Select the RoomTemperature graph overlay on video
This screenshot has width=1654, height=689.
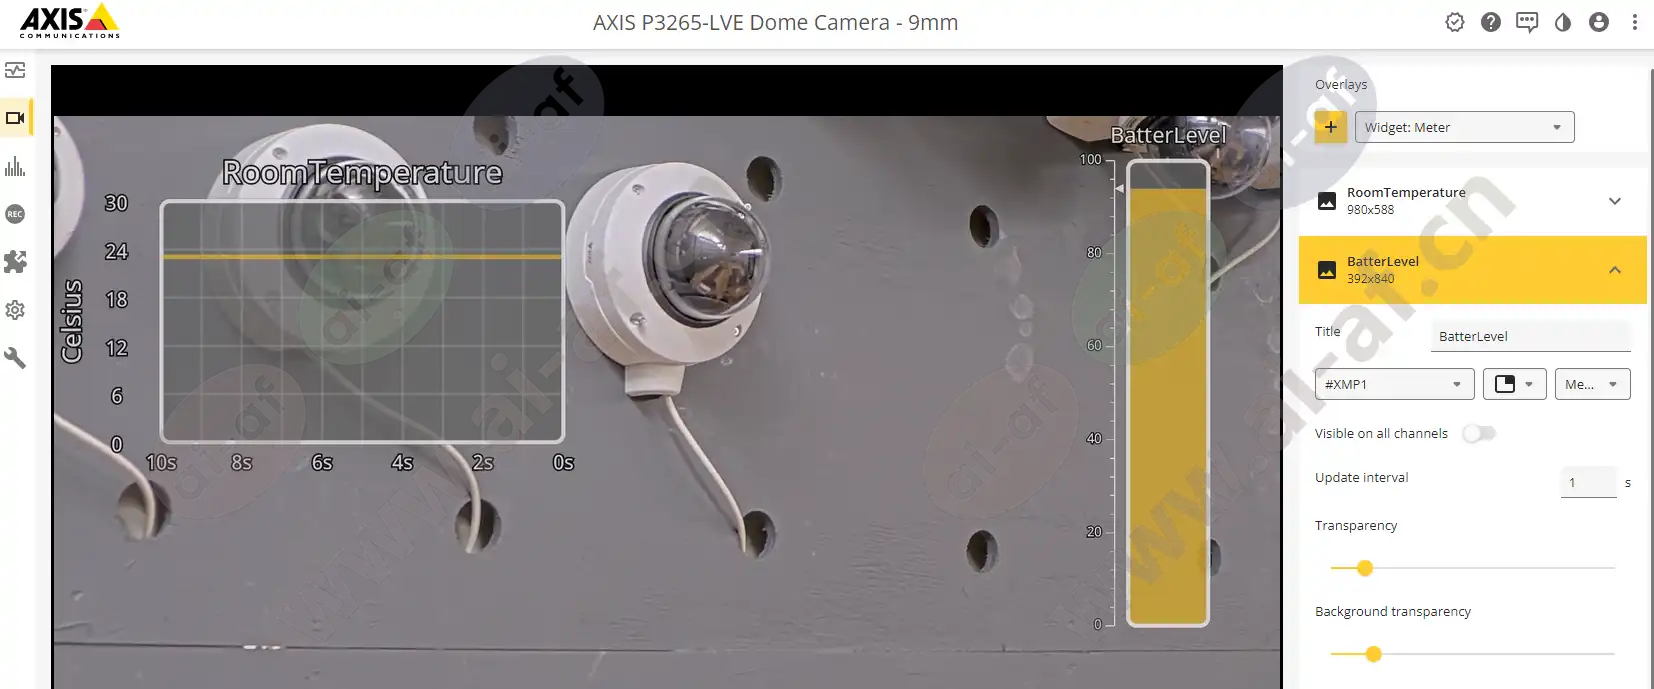(x=363, y=321)
